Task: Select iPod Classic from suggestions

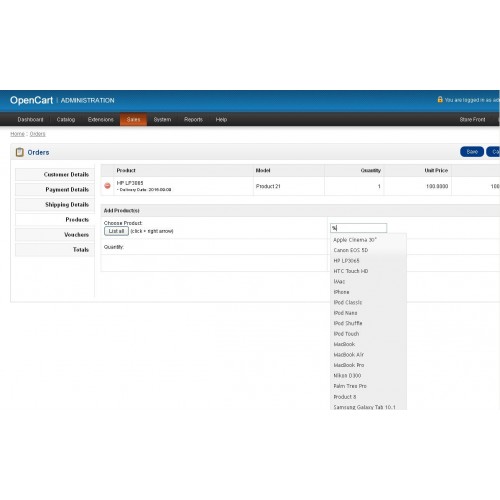Action: (368, 302)
